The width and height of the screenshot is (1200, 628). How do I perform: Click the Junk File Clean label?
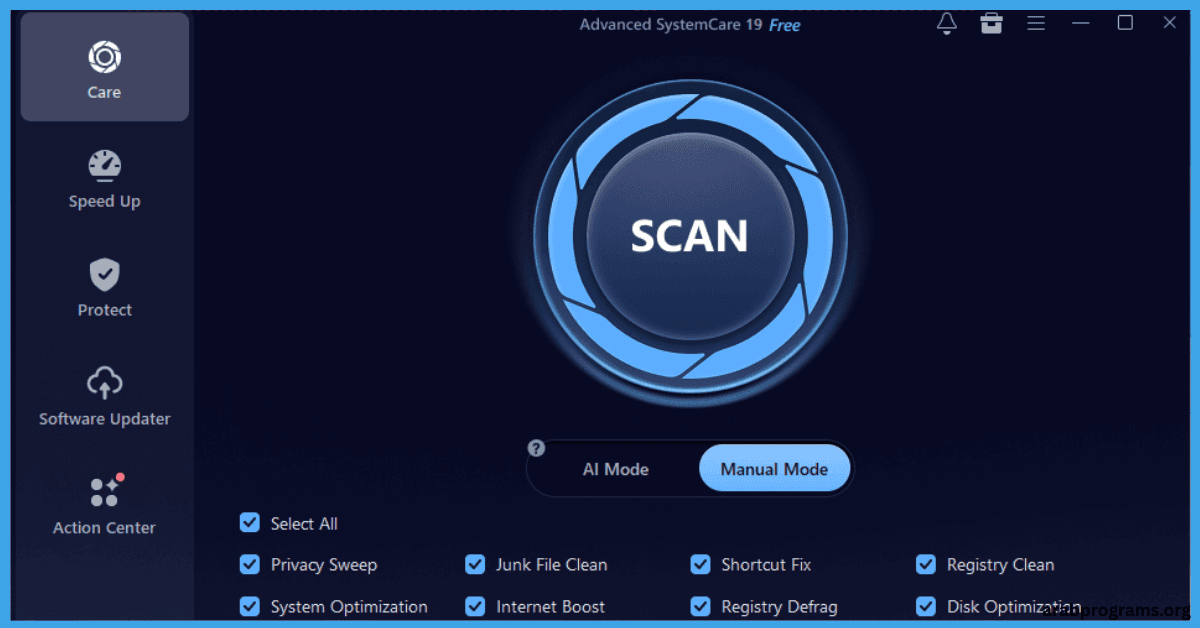(552, 565)
